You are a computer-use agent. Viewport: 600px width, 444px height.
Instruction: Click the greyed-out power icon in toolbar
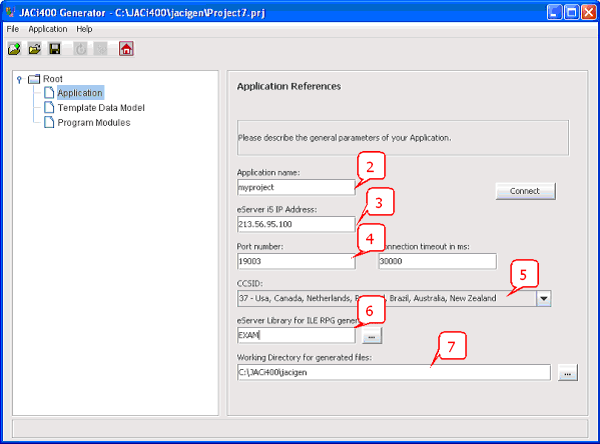[81, 48]
